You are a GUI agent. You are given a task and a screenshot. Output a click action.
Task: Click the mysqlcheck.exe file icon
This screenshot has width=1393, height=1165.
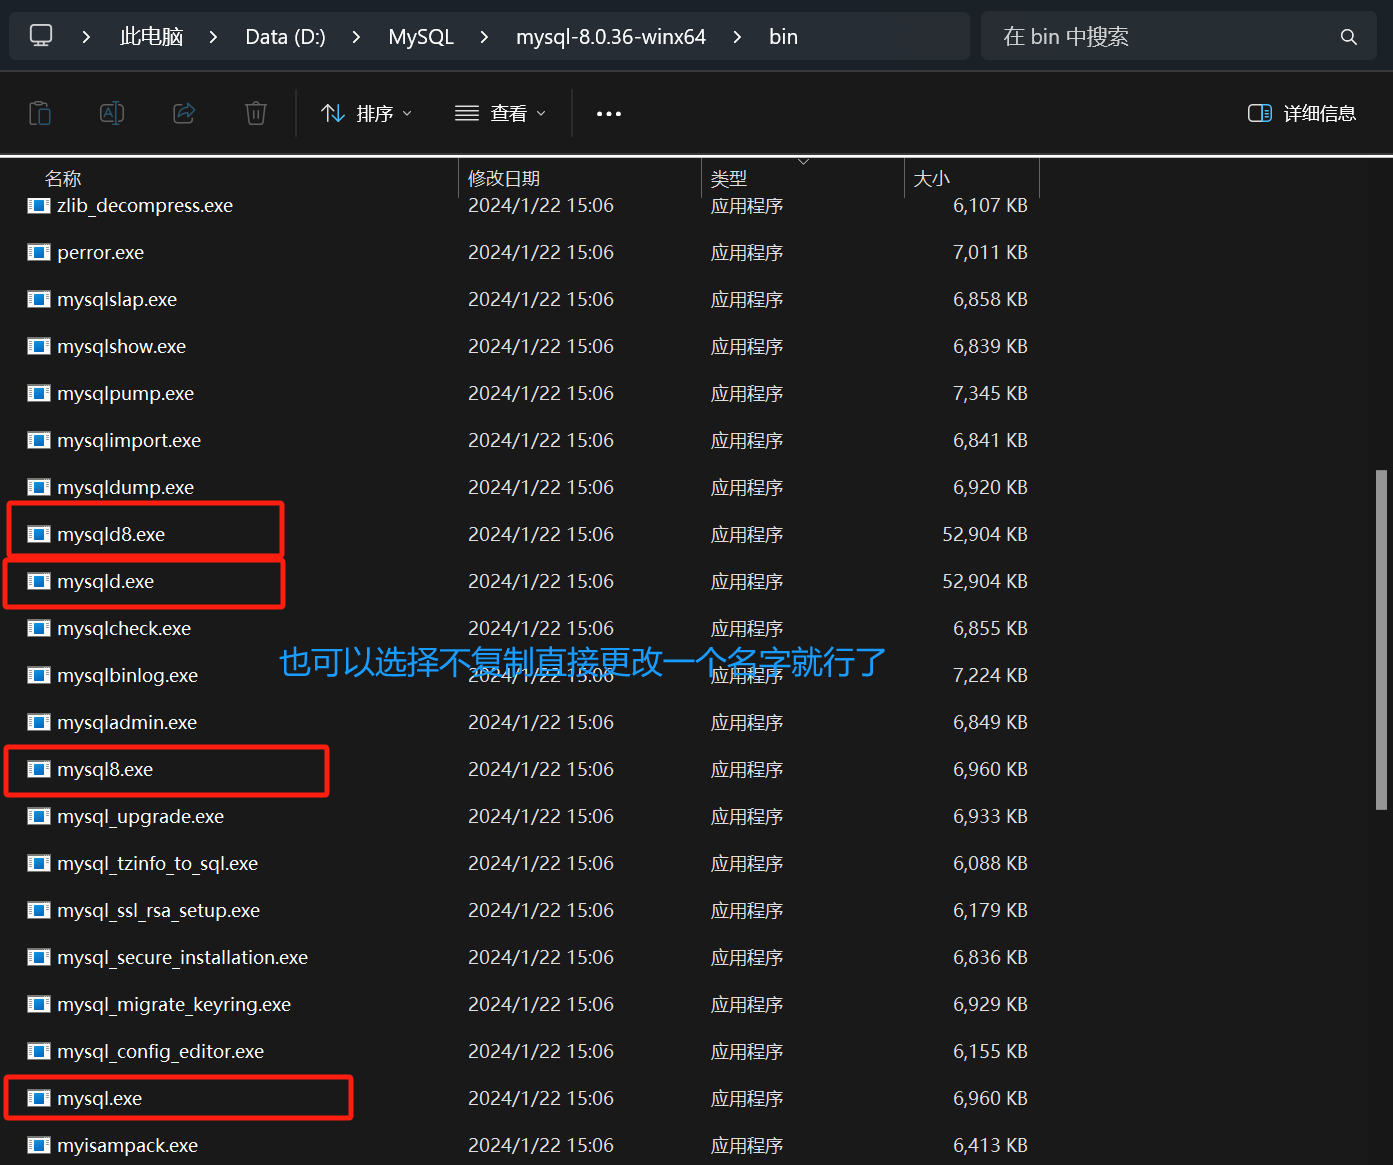[39, 629]
